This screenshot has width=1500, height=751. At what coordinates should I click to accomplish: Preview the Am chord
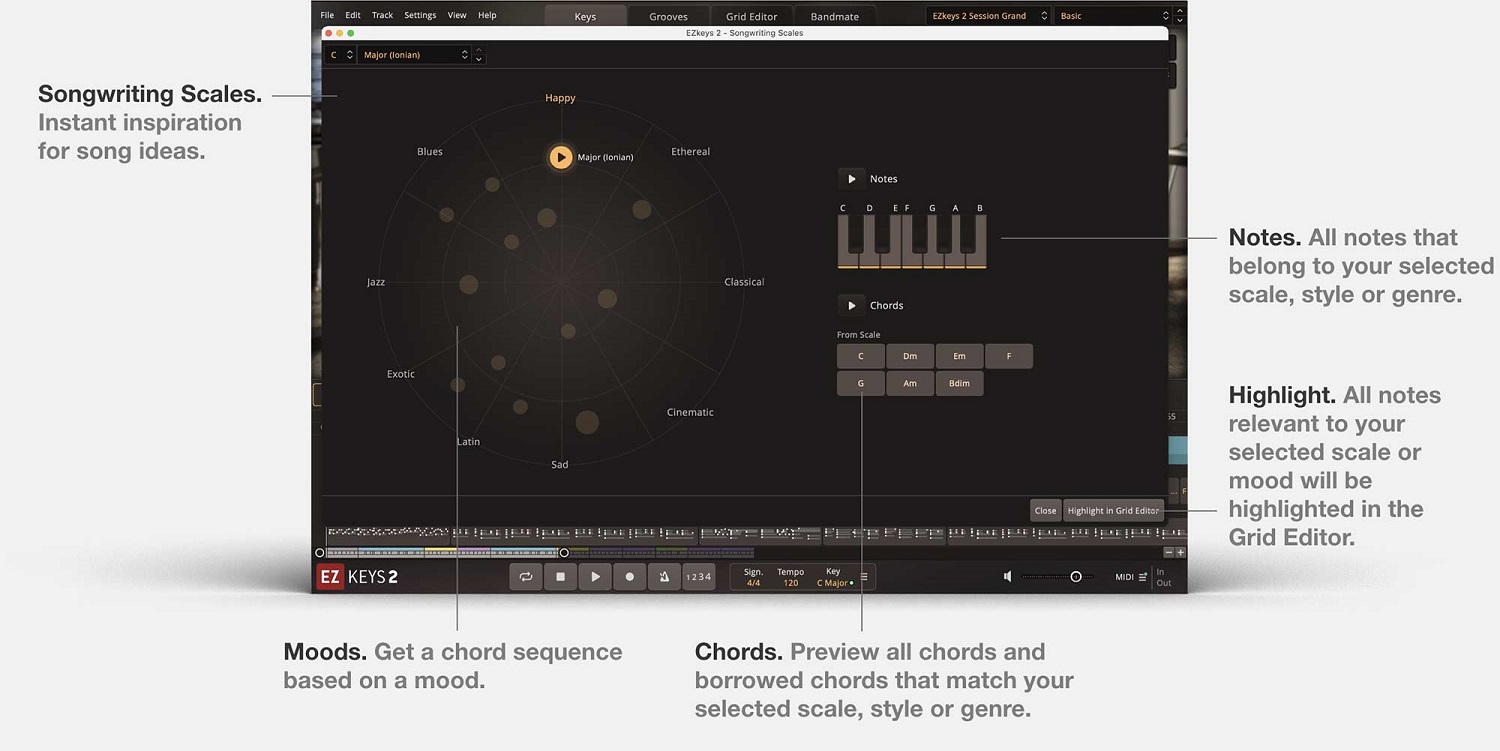[x=910, y=383]
